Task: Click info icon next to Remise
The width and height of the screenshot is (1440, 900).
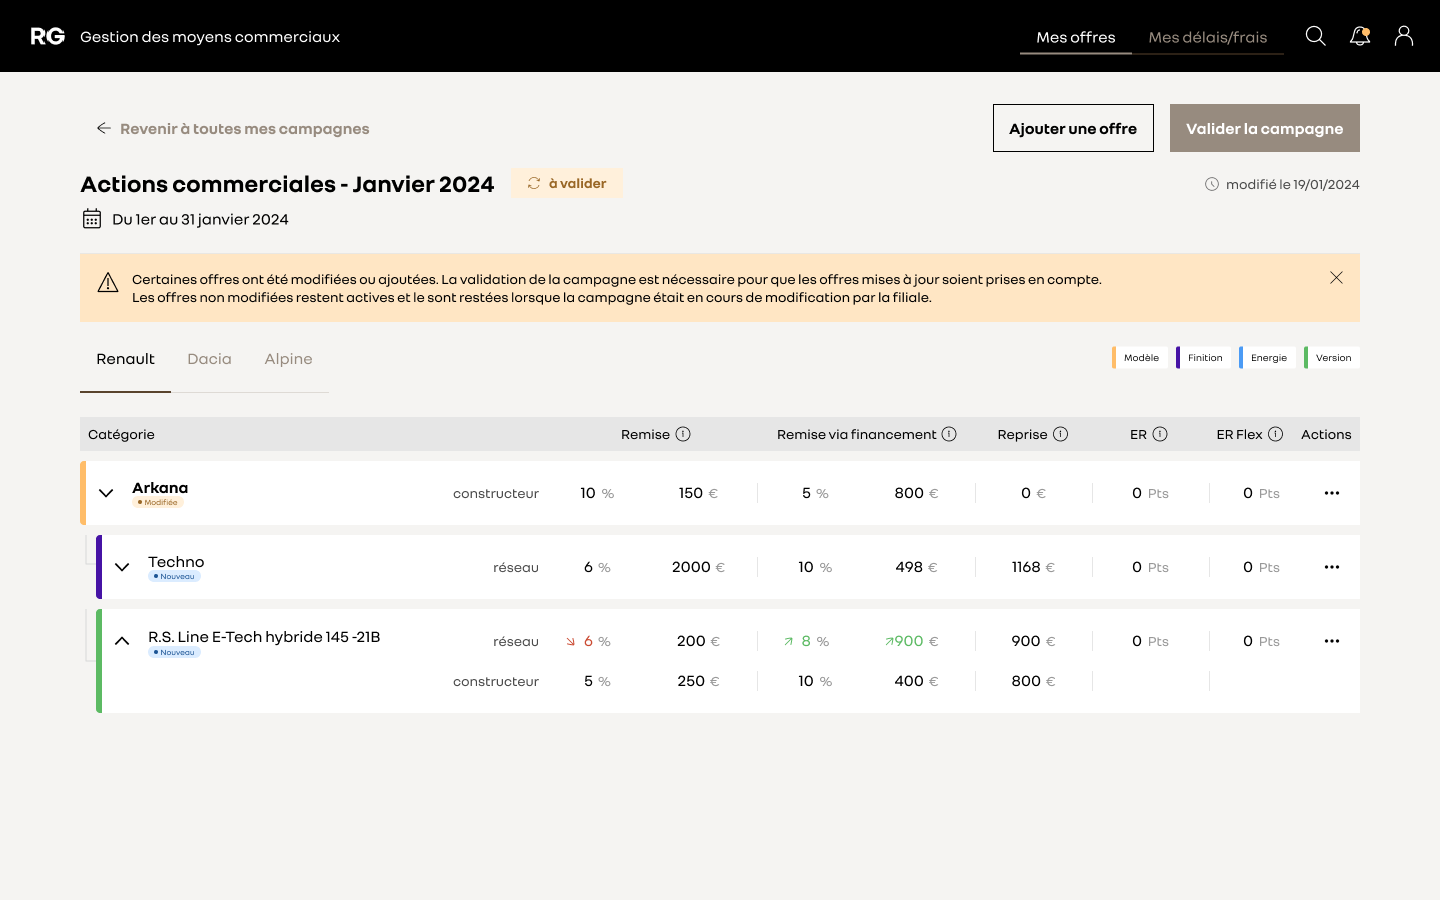Action: pos(683,434)
